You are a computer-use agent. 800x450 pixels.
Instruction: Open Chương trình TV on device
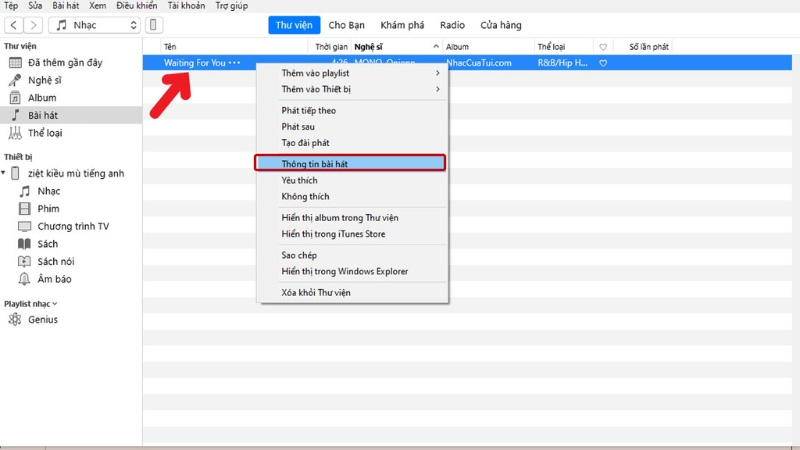(73, 227)
